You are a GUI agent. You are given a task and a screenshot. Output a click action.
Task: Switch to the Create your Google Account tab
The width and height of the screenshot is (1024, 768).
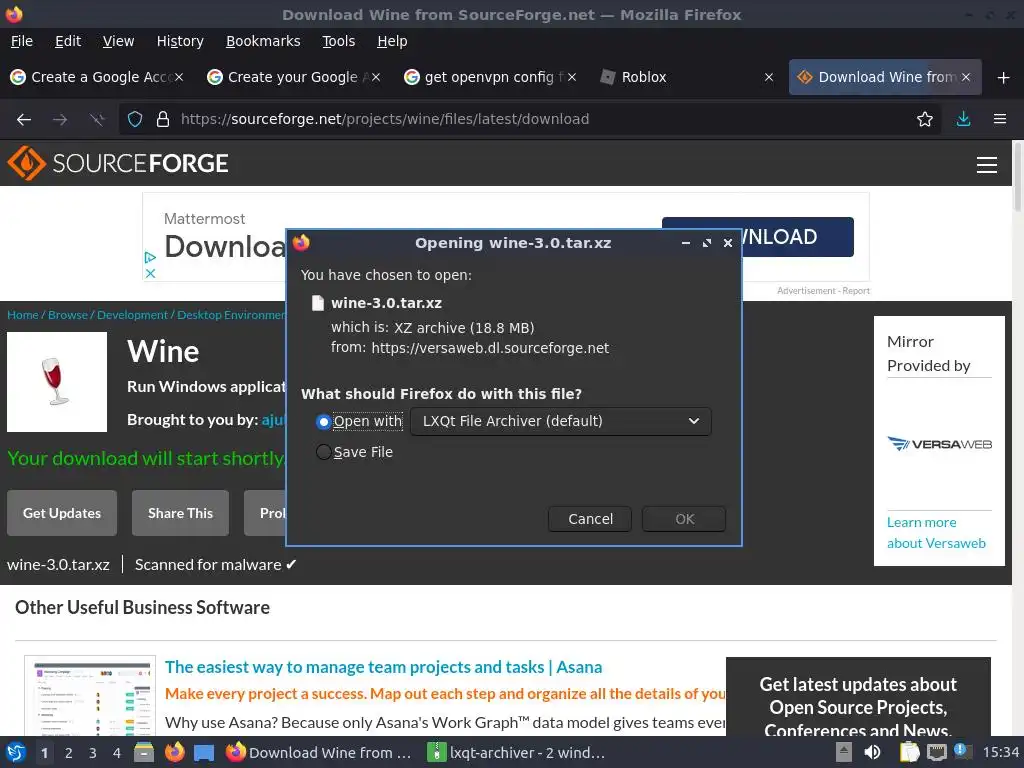pyautogui.click(x=293, y=77)
